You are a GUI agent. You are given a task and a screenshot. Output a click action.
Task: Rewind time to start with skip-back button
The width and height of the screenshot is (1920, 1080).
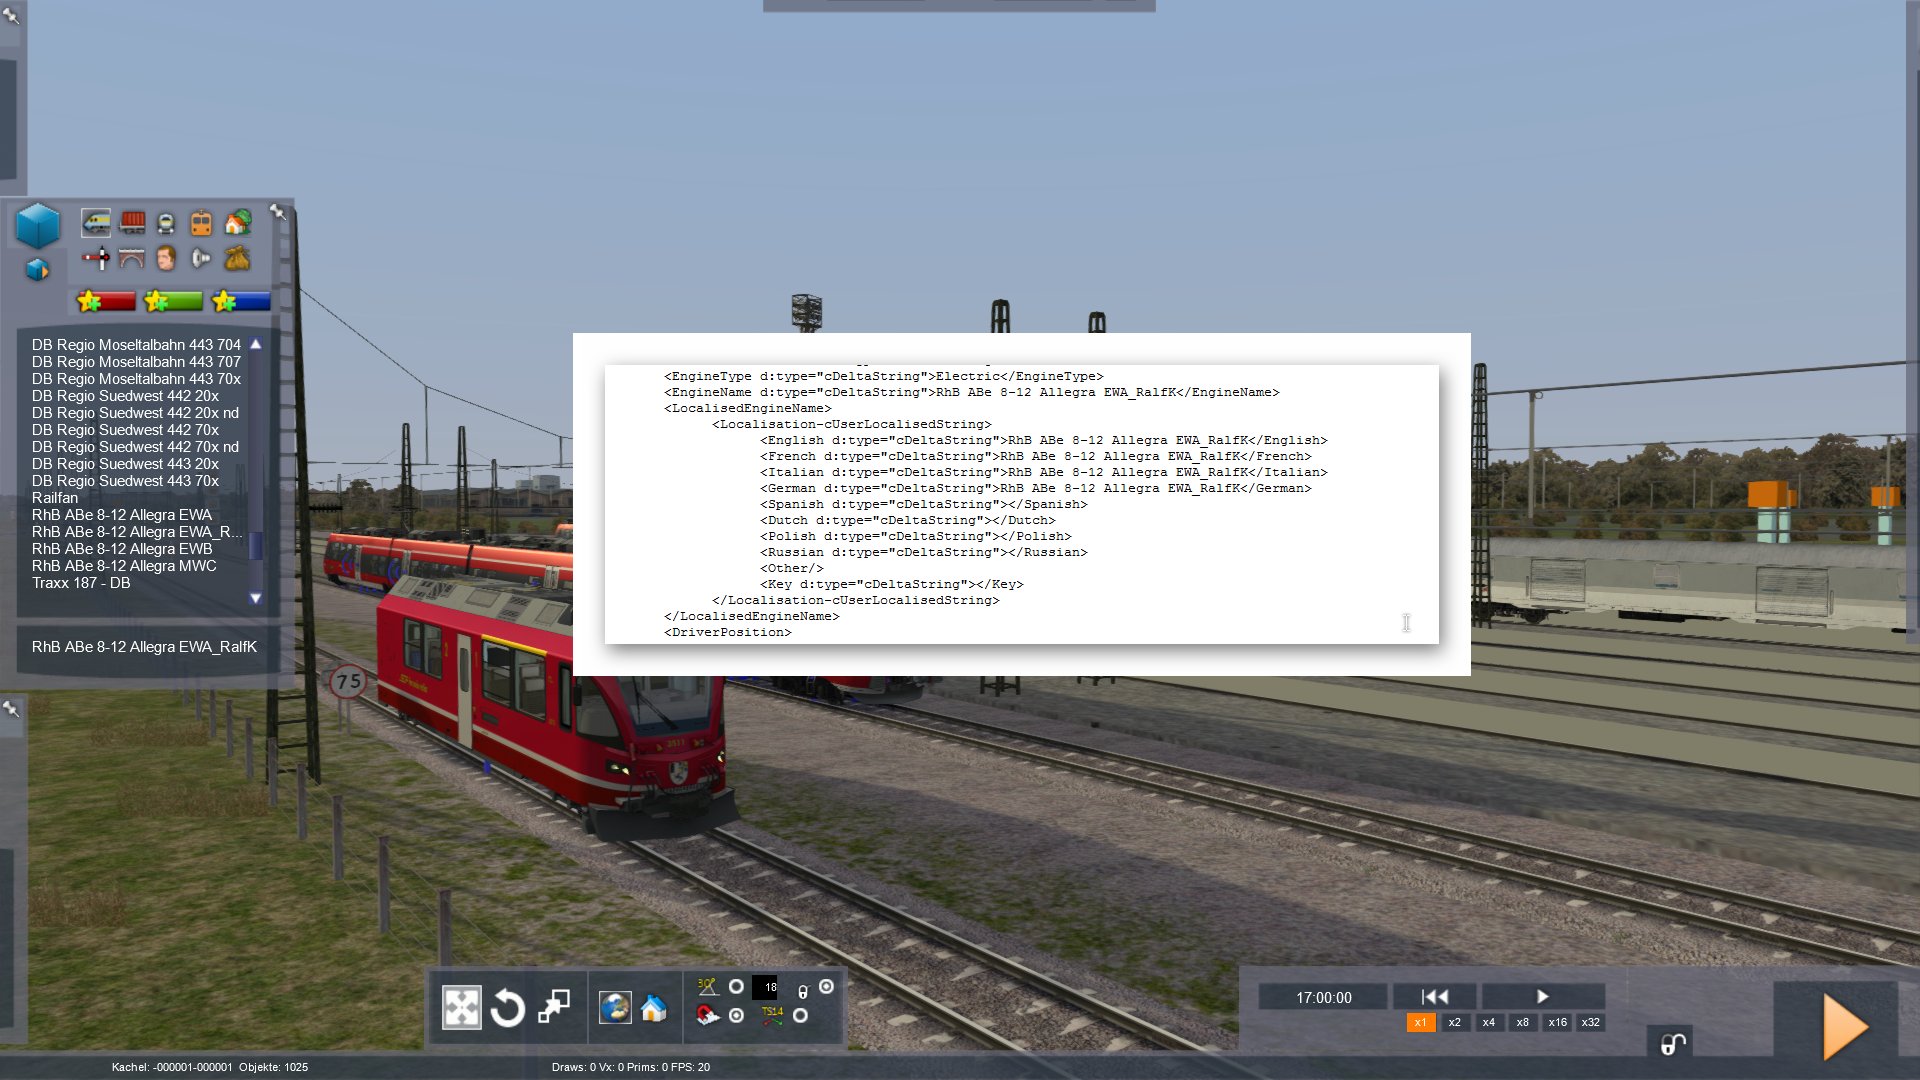coord(1434,996)
